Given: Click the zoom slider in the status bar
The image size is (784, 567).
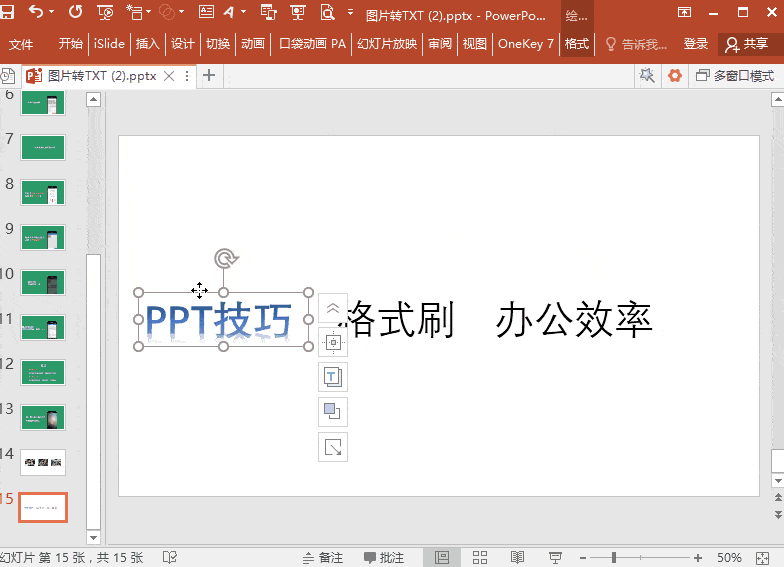Looking at the screenshot, I should point(614,557).
